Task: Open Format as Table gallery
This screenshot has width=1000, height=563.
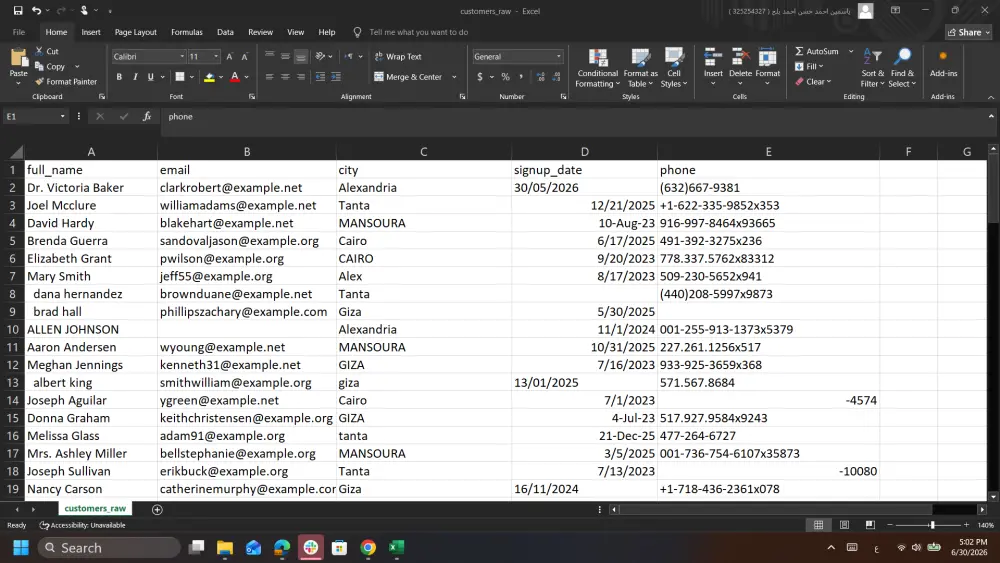Action: 640,68
